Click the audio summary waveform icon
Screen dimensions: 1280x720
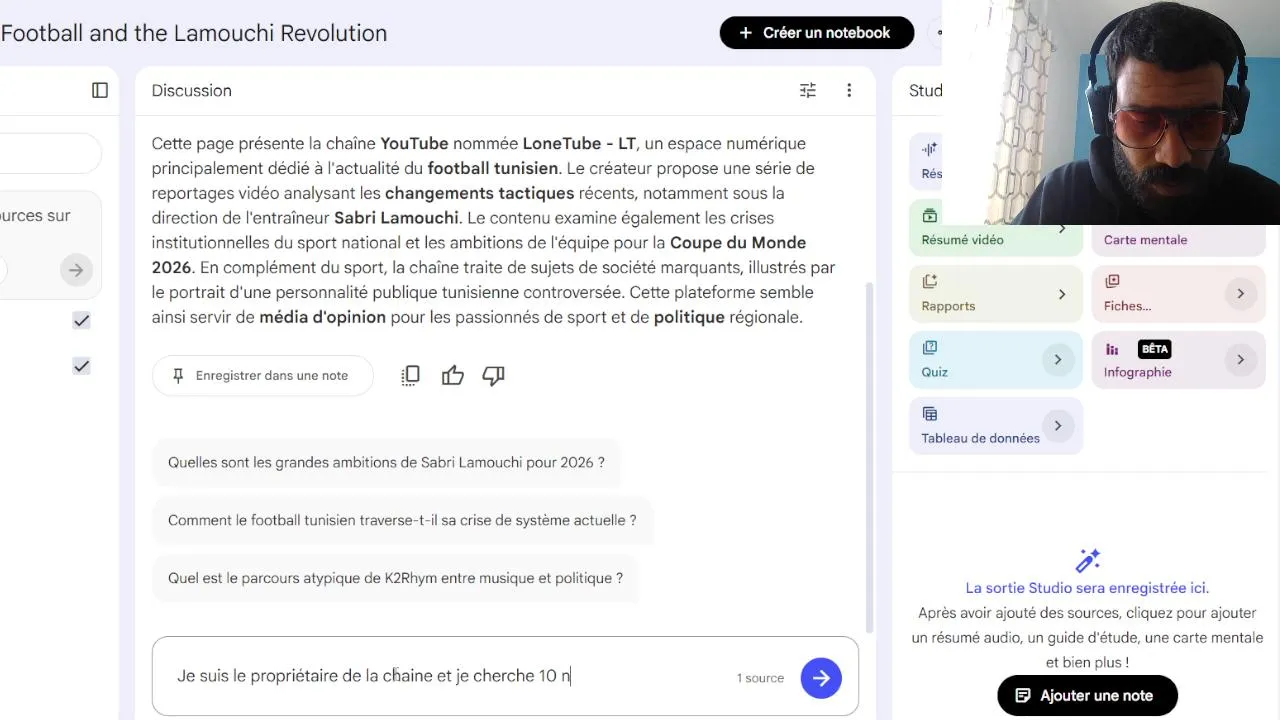point(930,149)
